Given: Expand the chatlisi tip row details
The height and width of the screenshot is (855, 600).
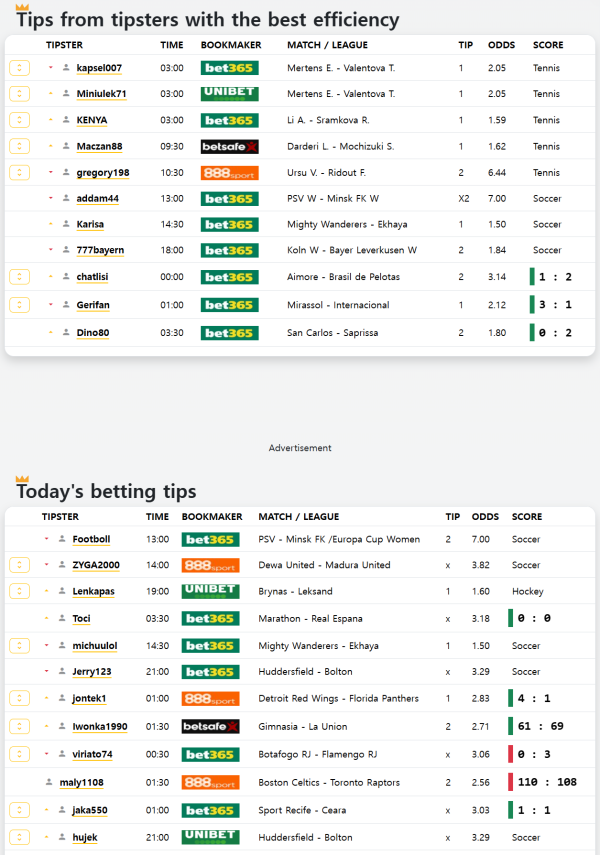Looking at the screenshot, I should click(x=19, y=277).
